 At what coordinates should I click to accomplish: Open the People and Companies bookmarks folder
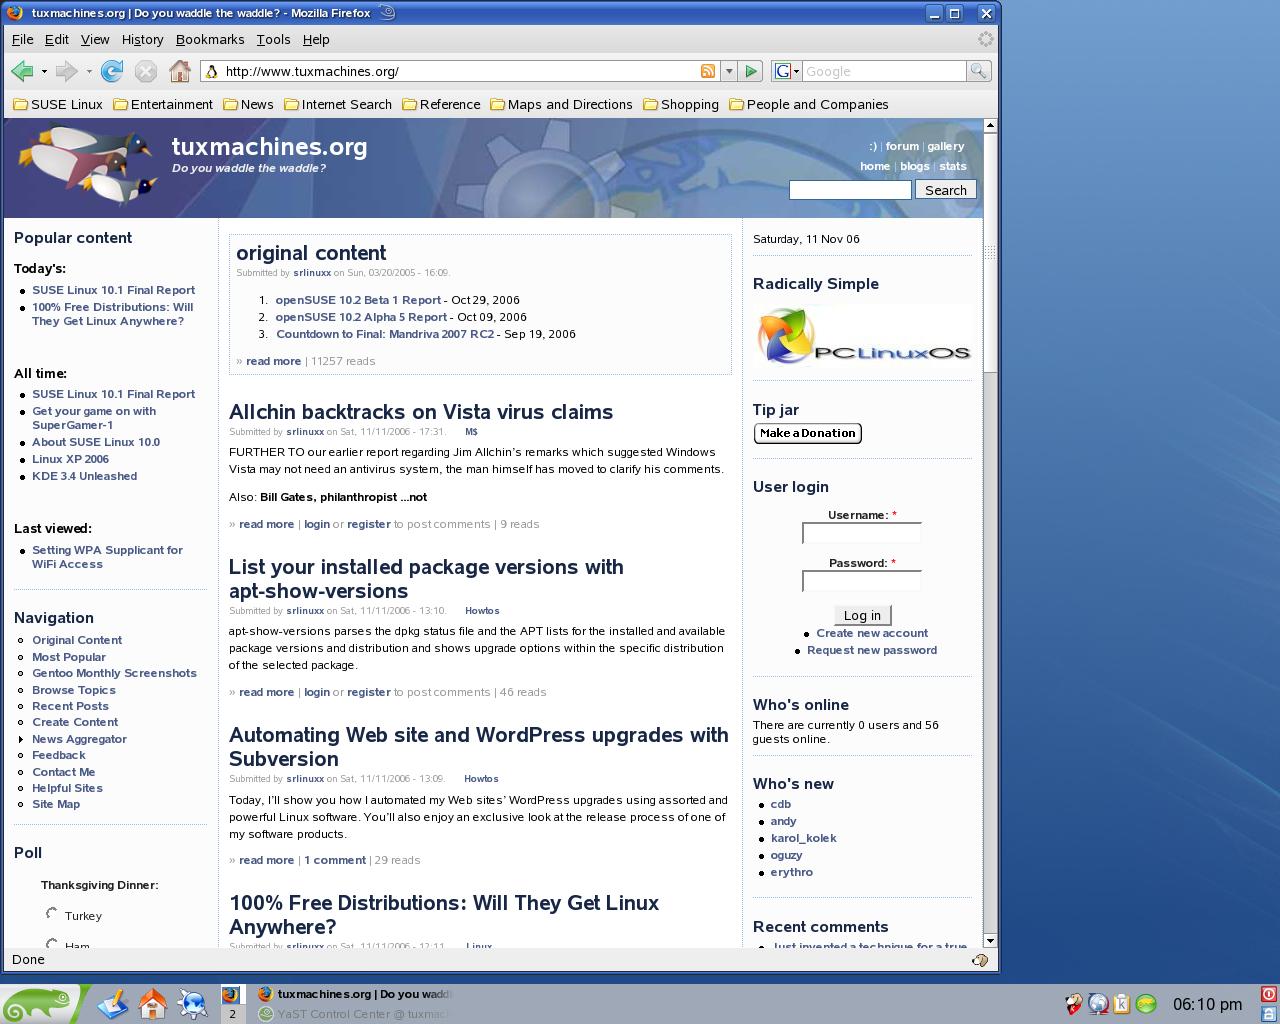tap(808, 104)
